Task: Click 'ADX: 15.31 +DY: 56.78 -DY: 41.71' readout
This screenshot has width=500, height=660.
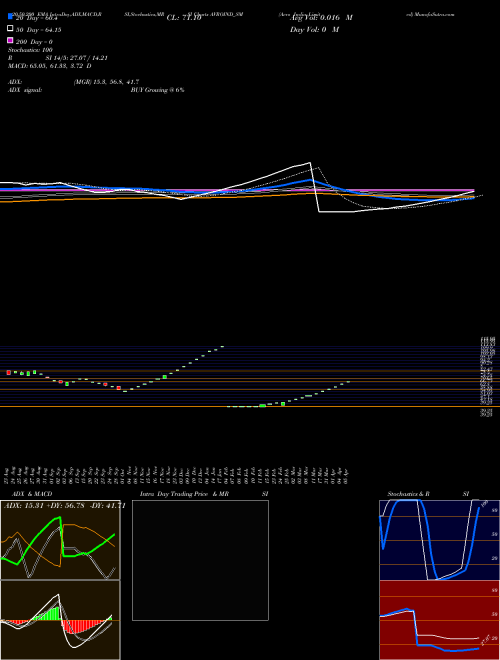Action: pos(65,506)
